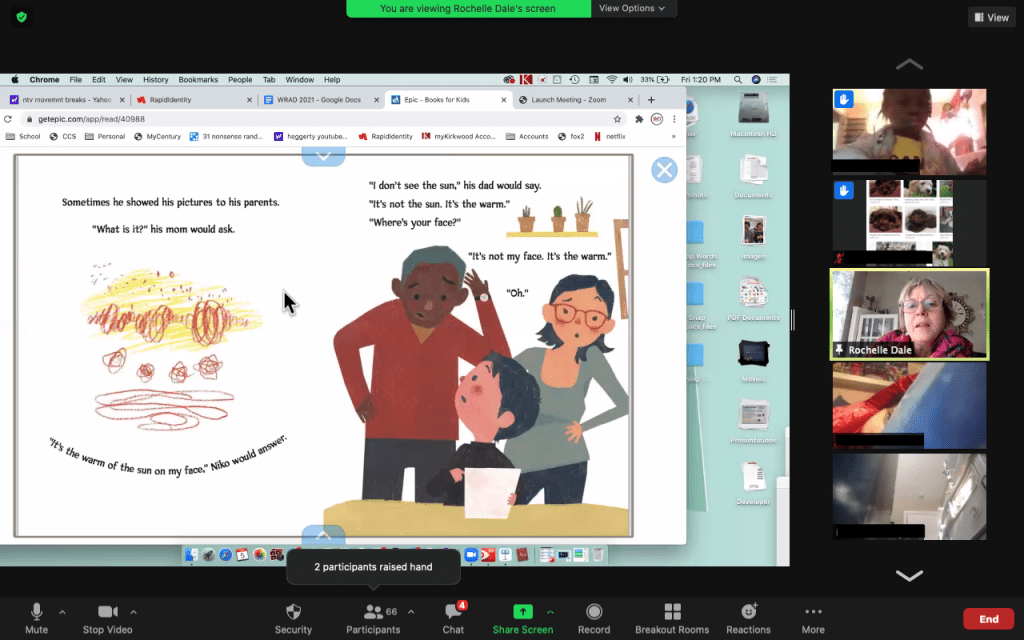This screenshot has height=640, width=1024.
Task: Expand audio options arrow beside Mute
Action: tap(62, 612)
